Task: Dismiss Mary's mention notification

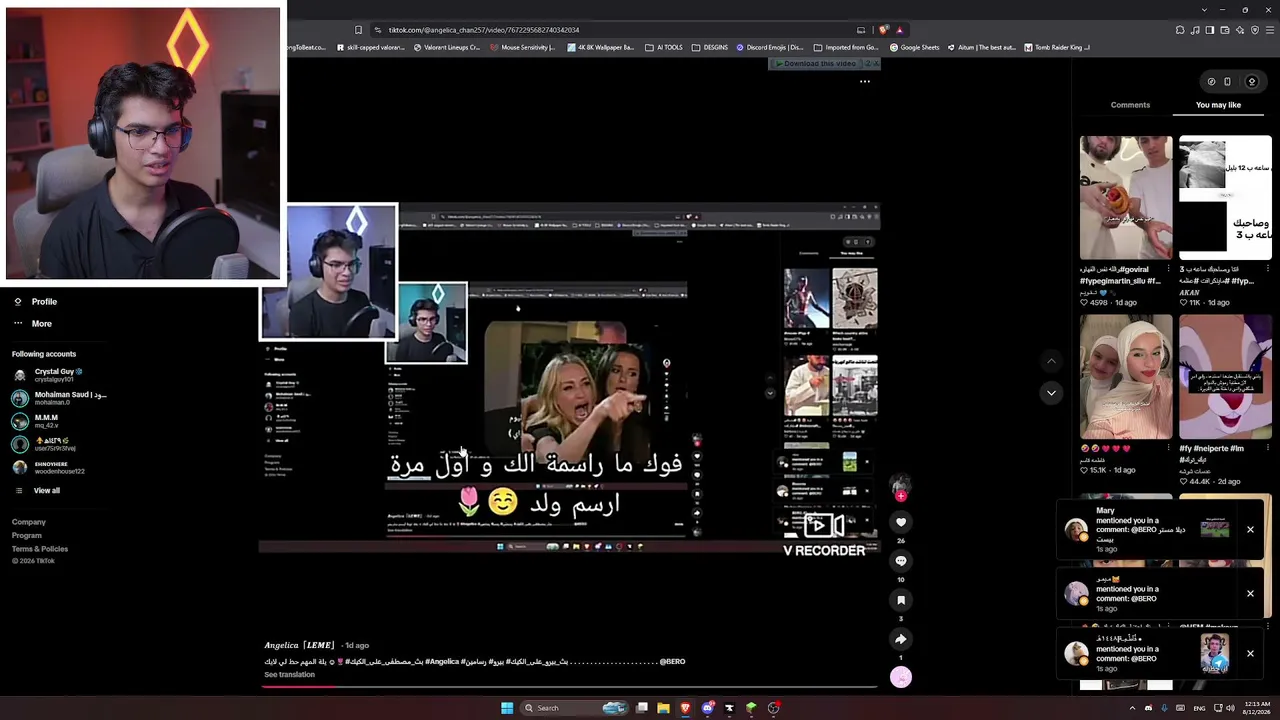Action: tap(1250, 529)
